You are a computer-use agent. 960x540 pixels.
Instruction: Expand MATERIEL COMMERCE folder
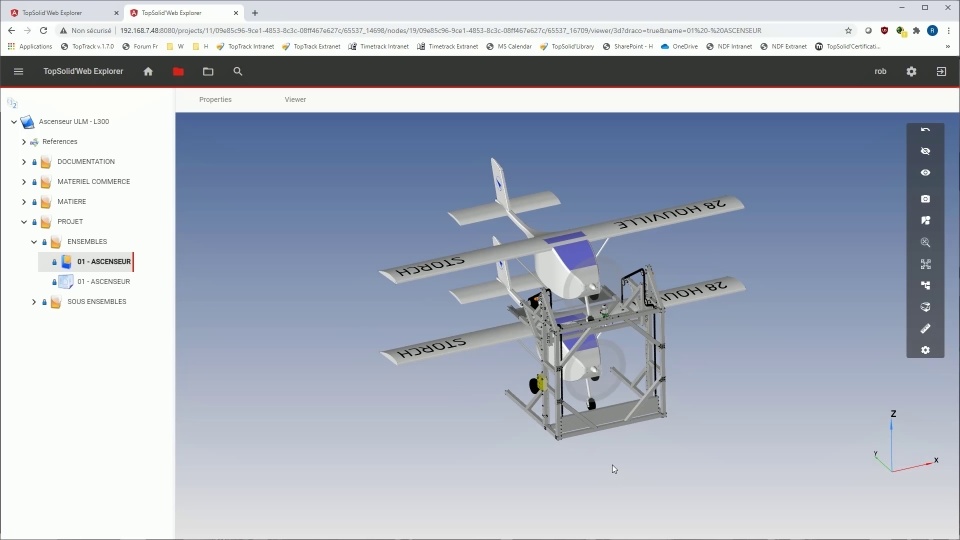(x=24, y=182)
